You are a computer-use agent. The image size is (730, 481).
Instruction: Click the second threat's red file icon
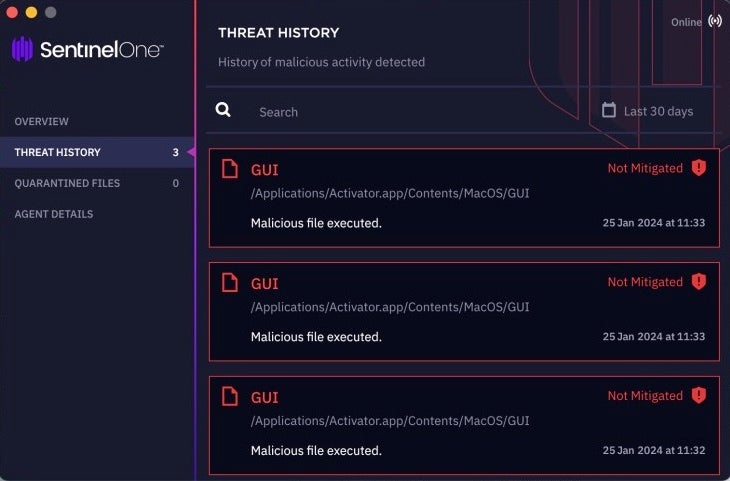[x=230, y=283]
